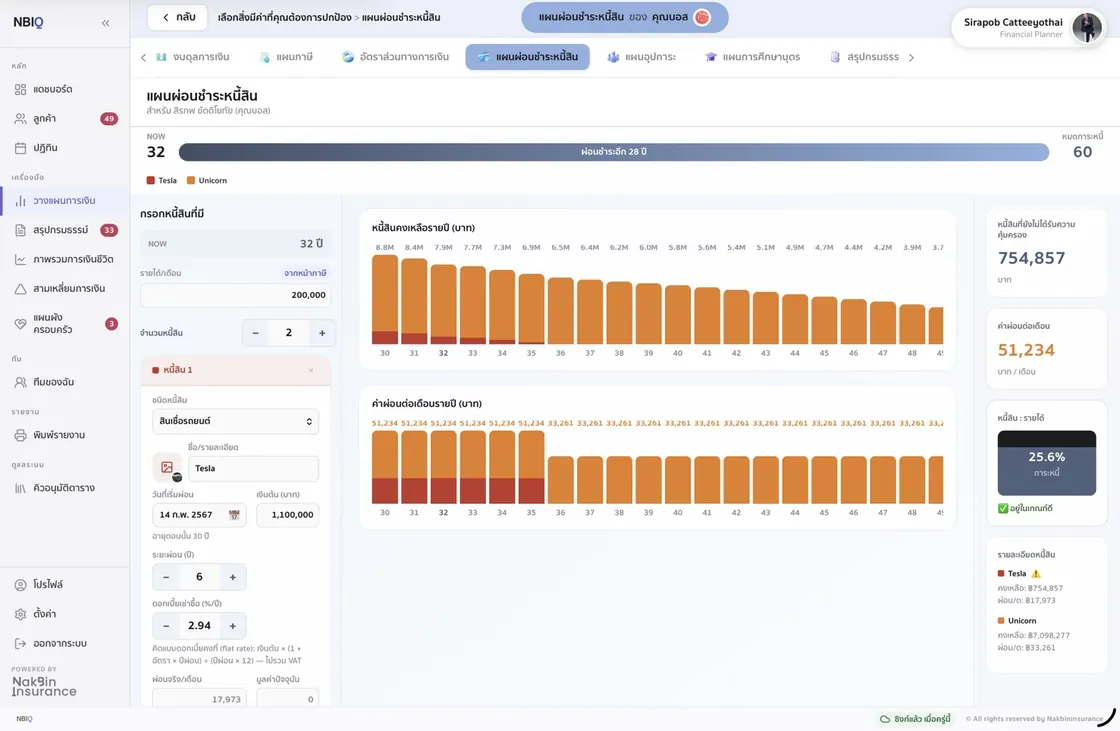Click the อยู่ในเกณฑ์ดี green checkbox
Image resolution: width=1120 pixels, height=731 pixels.
tap(1002, 509)
